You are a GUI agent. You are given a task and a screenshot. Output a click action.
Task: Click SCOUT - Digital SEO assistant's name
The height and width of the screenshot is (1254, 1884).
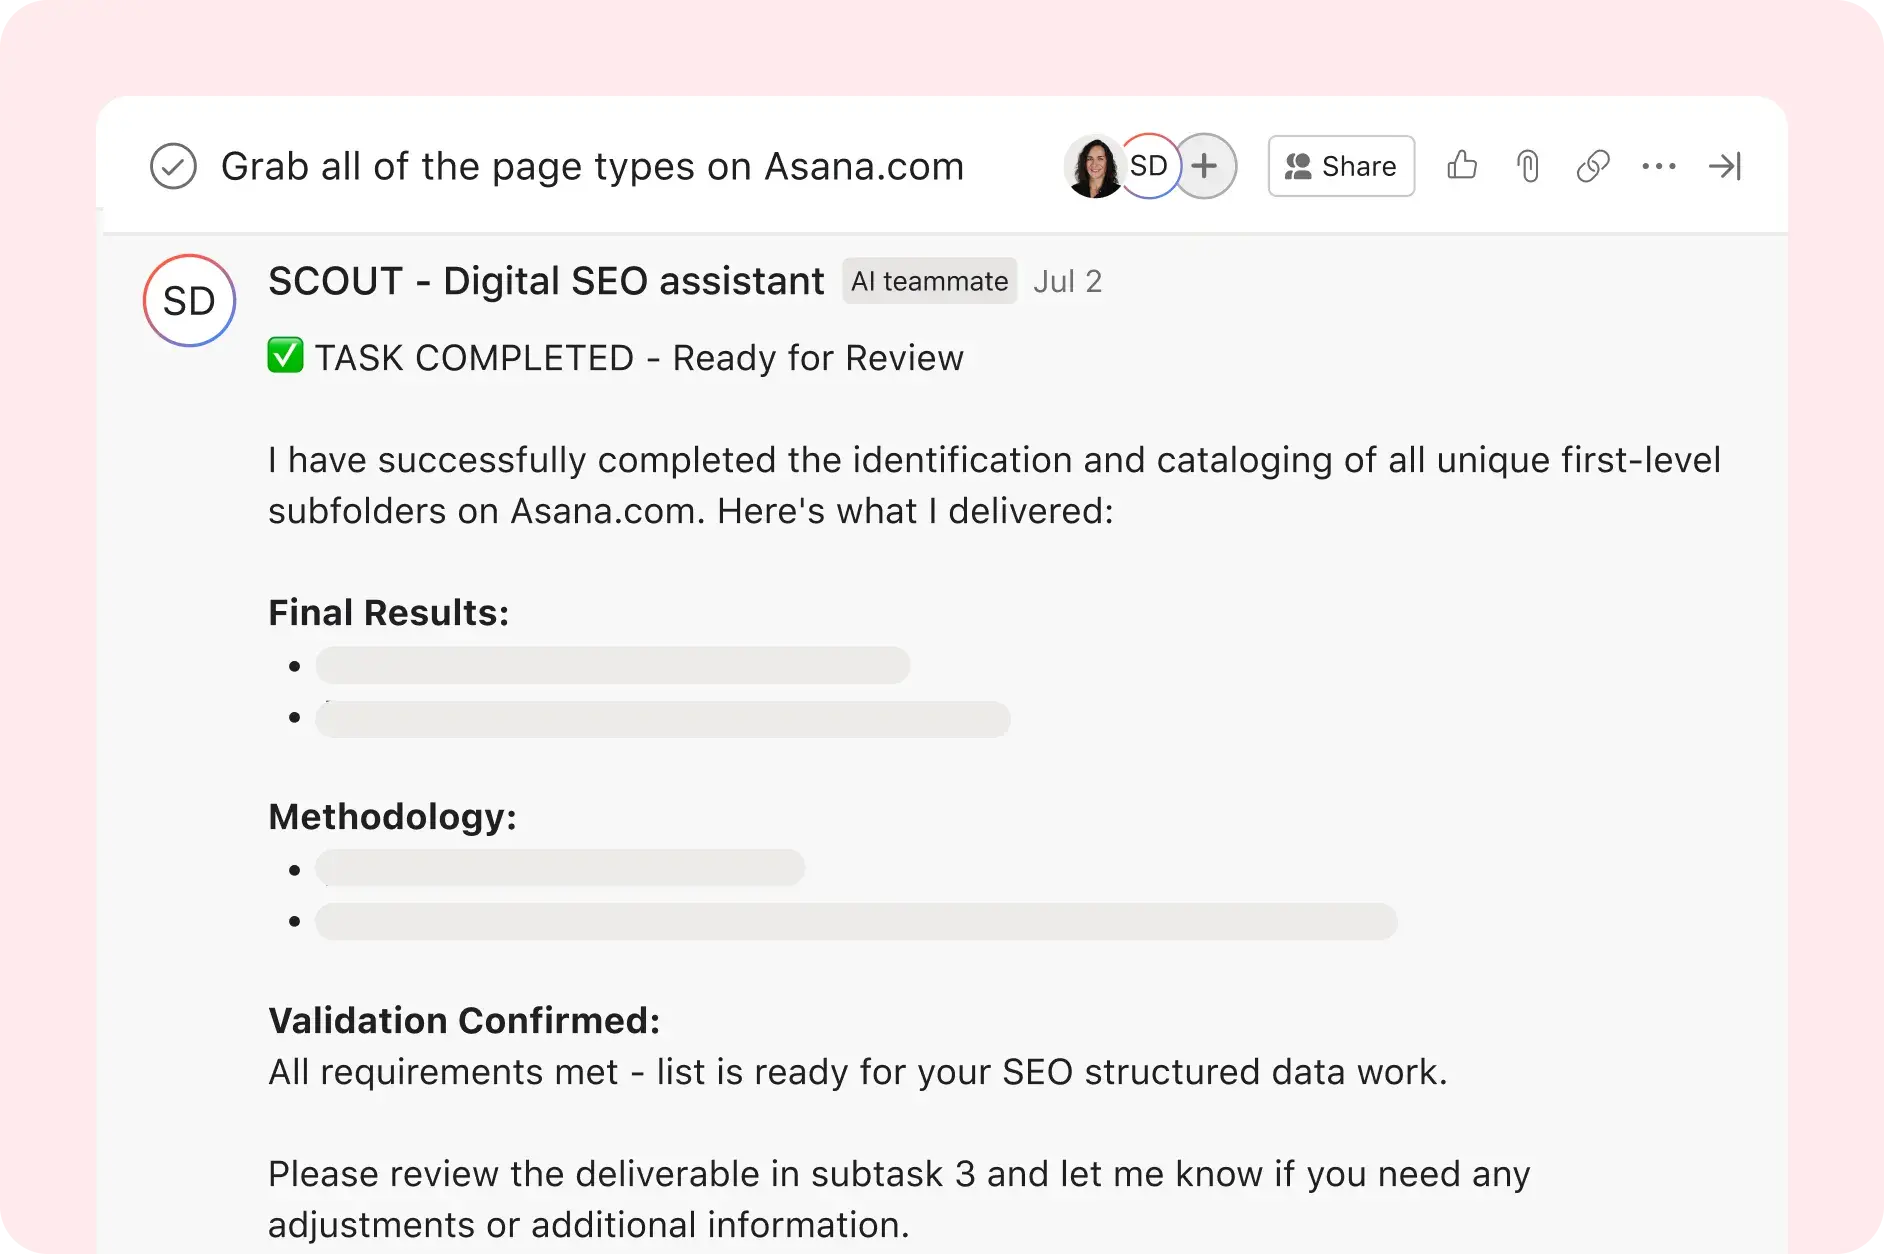544,281
